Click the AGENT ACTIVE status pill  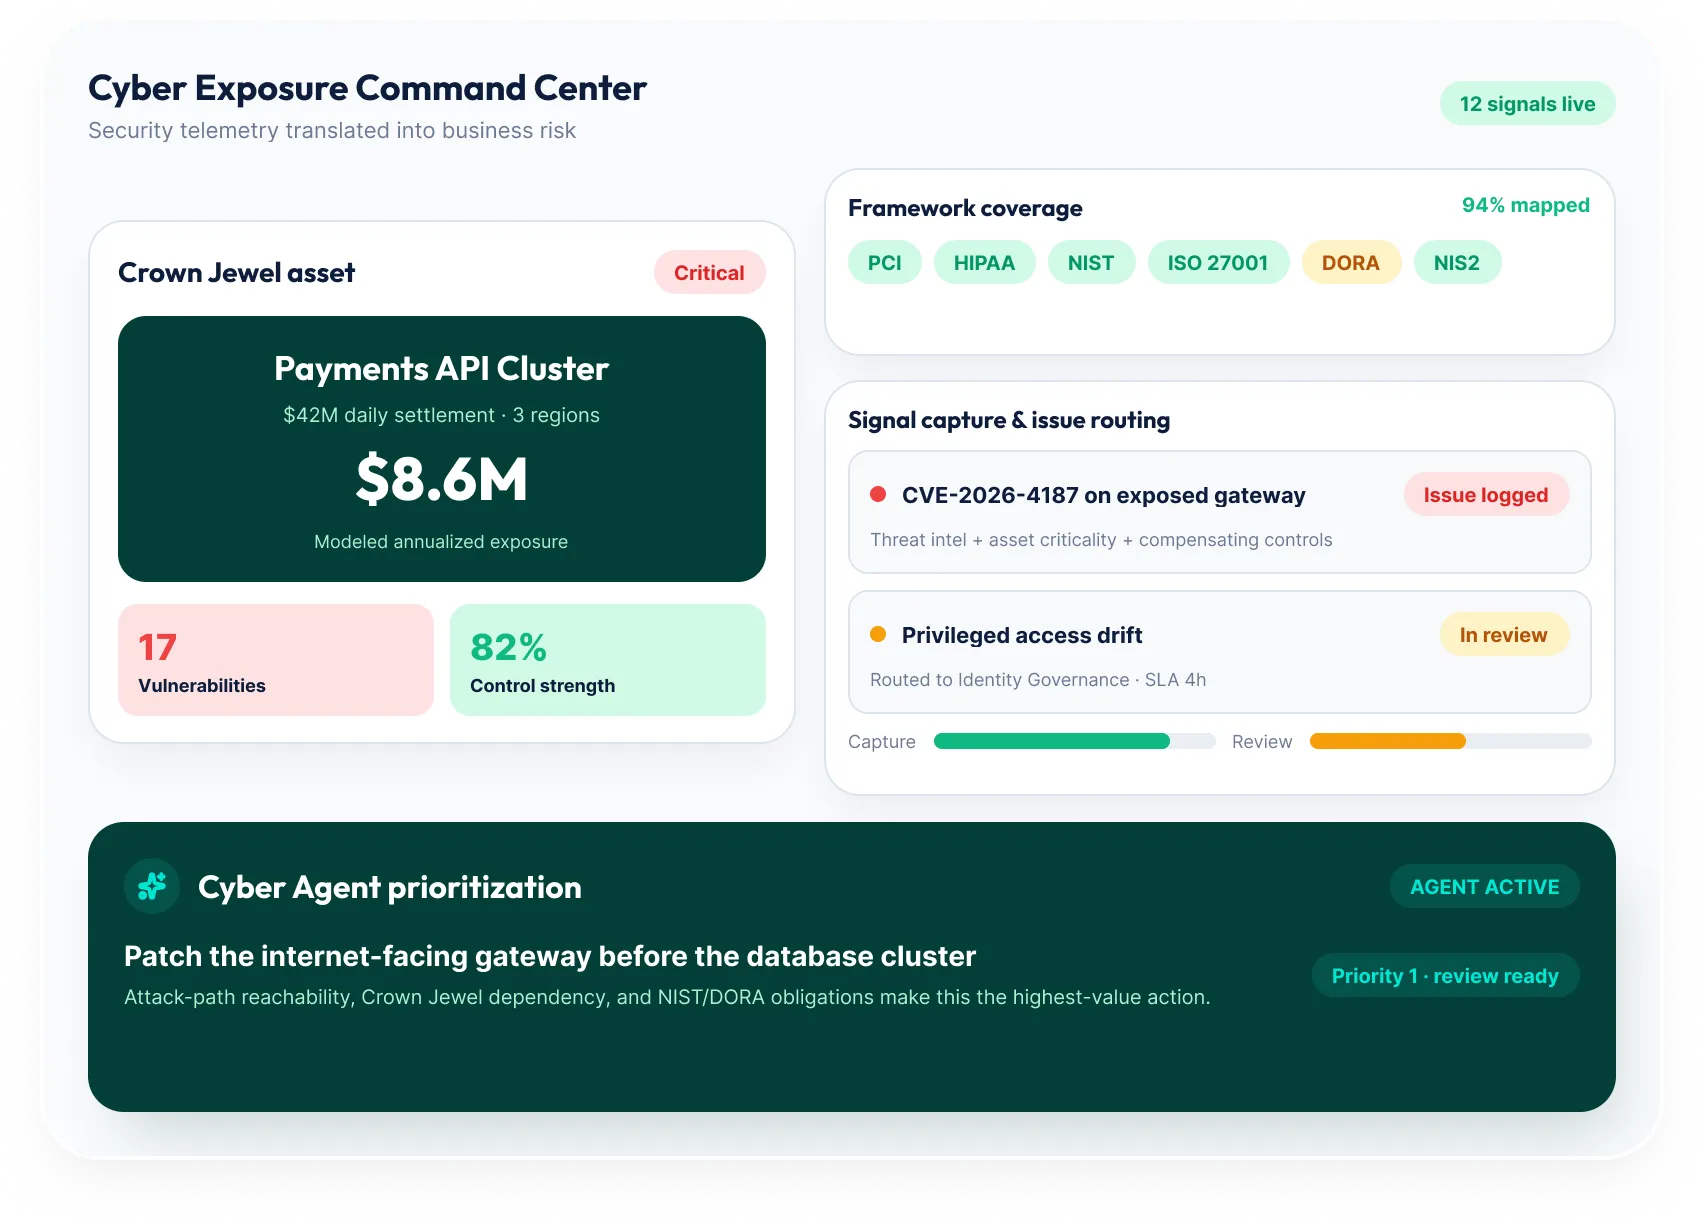(1485, 887)
